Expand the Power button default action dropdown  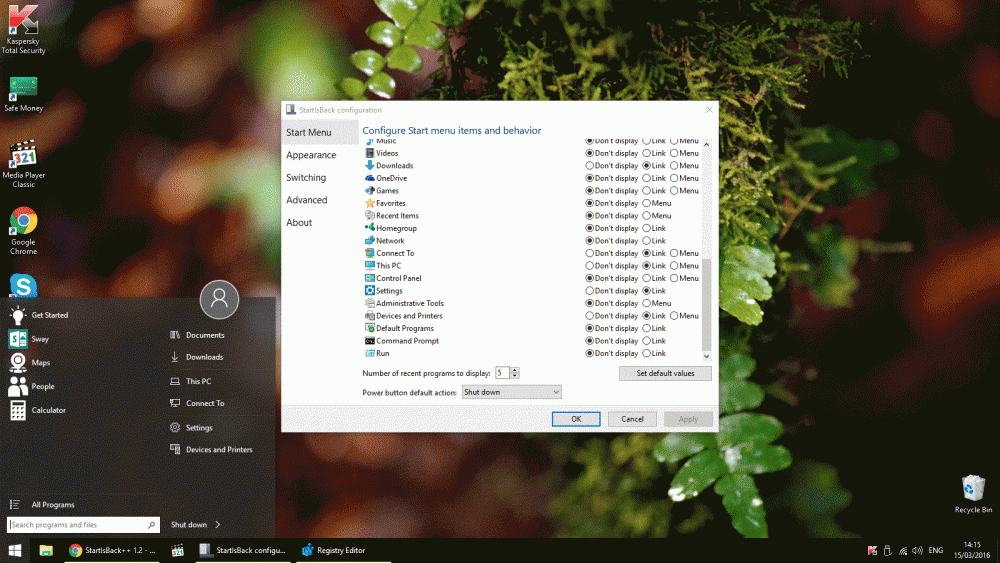[x=511, y=392]
